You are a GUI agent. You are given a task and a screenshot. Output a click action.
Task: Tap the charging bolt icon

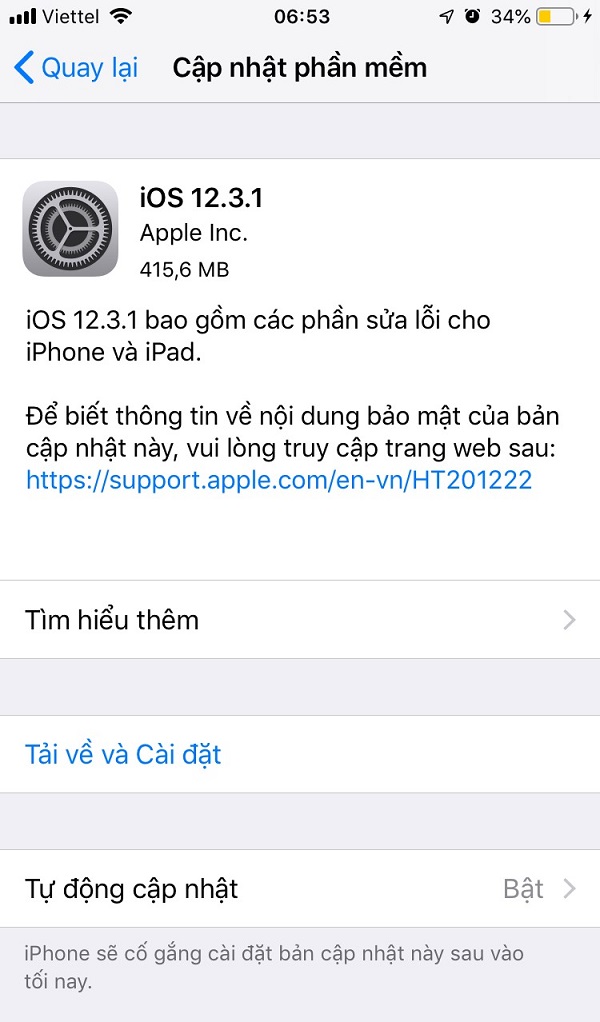click(x=588, y=17)
